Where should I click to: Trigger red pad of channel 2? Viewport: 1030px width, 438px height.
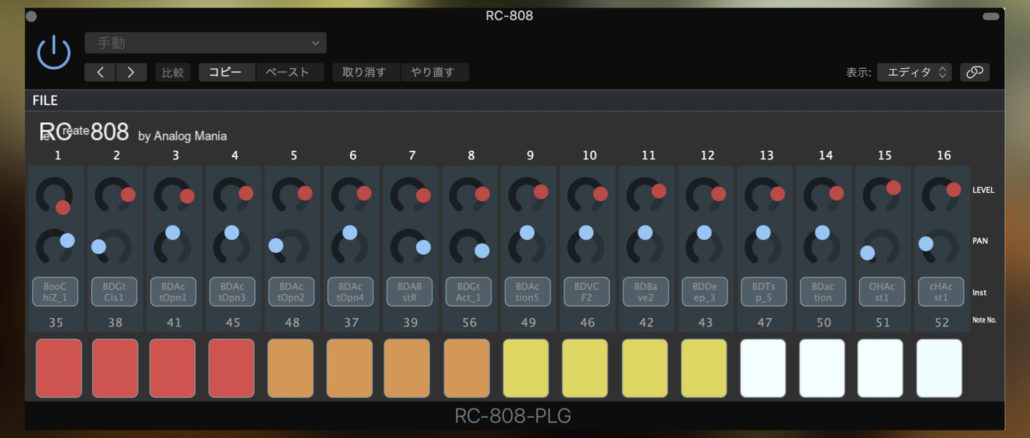tap(116, 368)
